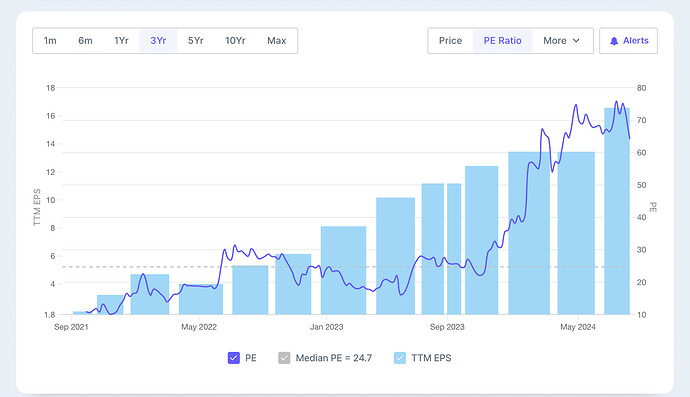This screenshot has height=397, width=690.
Task: Toggle the TTM EPS checkbox
Action: click(x=400, y=358)
